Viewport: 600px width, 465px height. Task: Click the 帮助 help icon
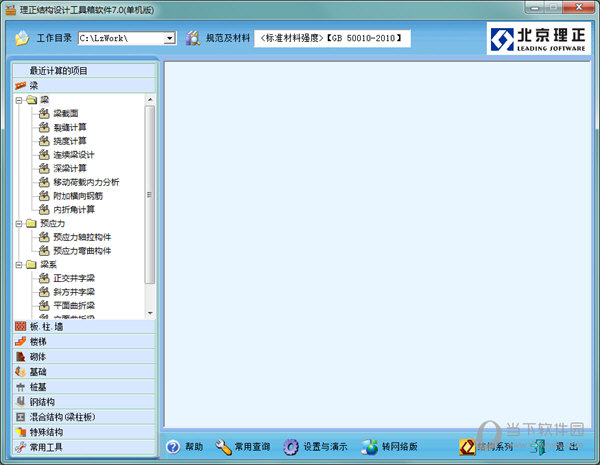tap(173, 447)
